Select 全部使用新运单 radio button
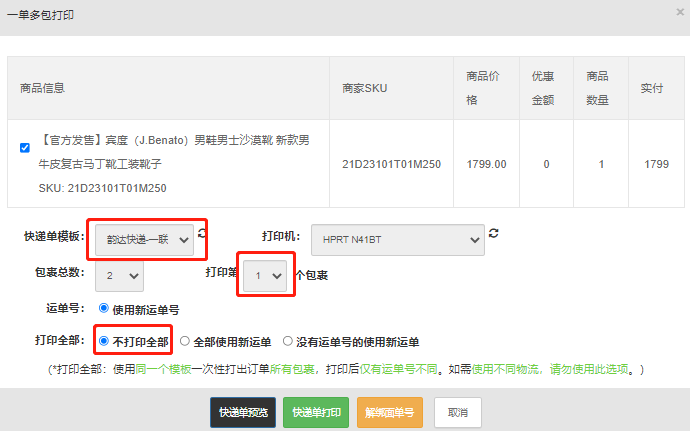 point(185,341)
